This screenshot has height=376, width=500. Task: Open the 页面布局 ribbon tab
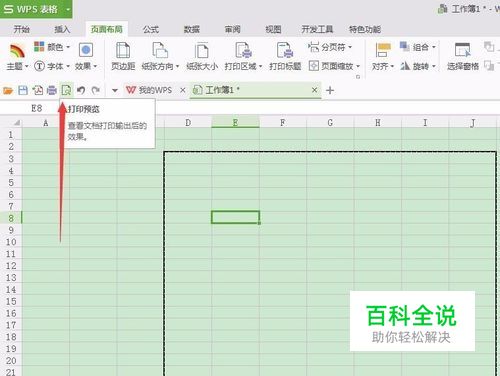pyautogui.click(x=107, y=29)
